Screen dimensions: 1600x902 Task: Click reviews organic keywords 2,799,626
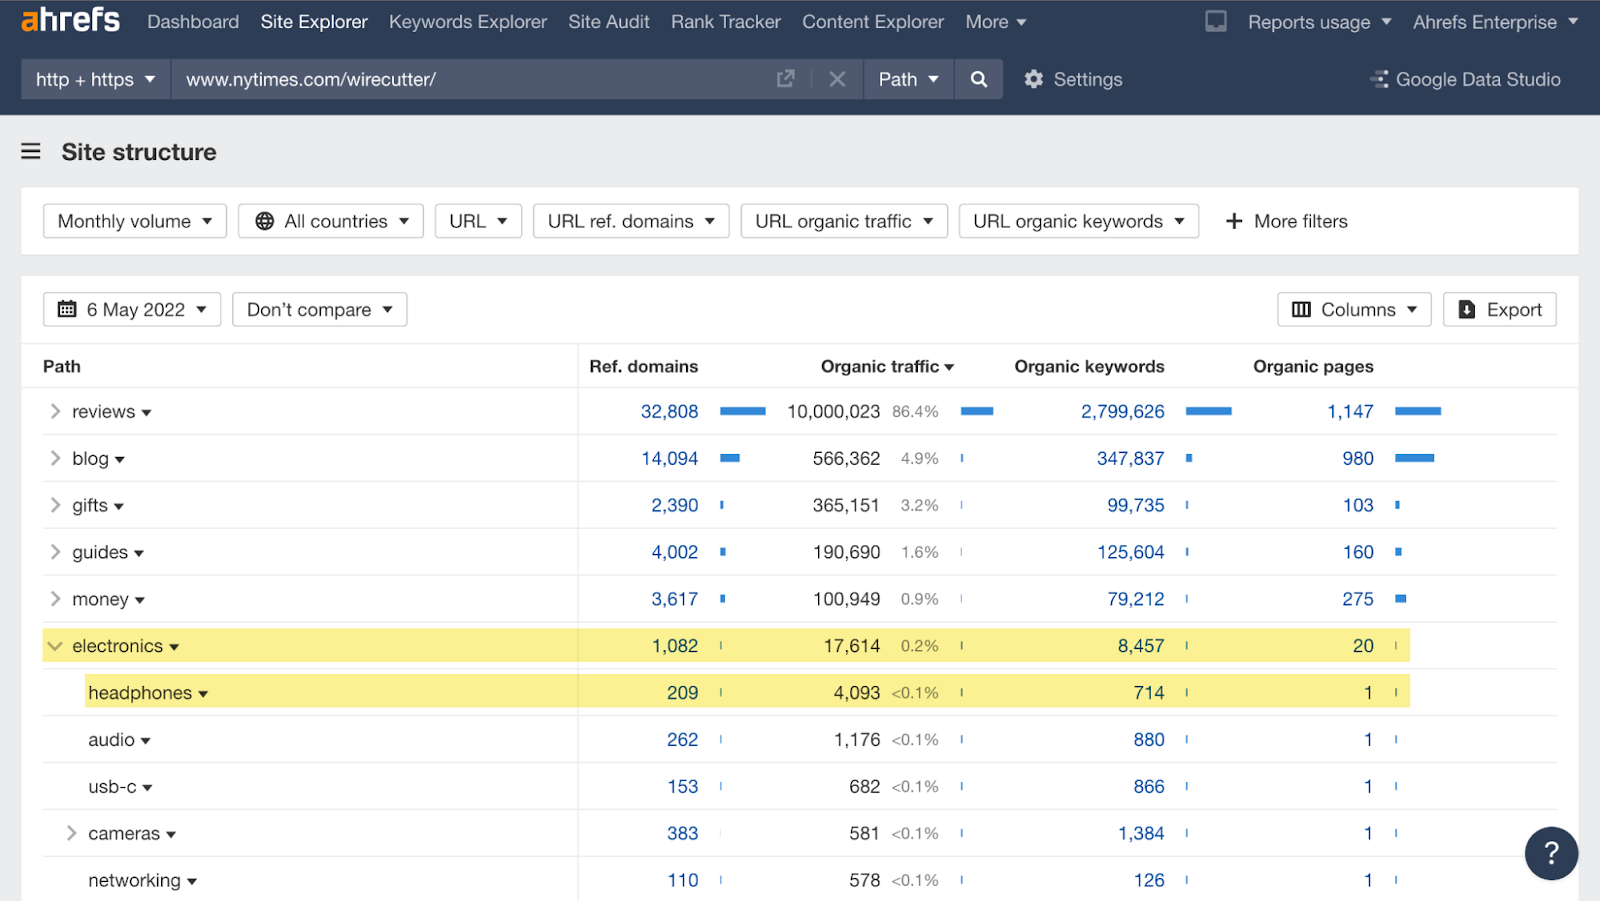pos(1122,411)
